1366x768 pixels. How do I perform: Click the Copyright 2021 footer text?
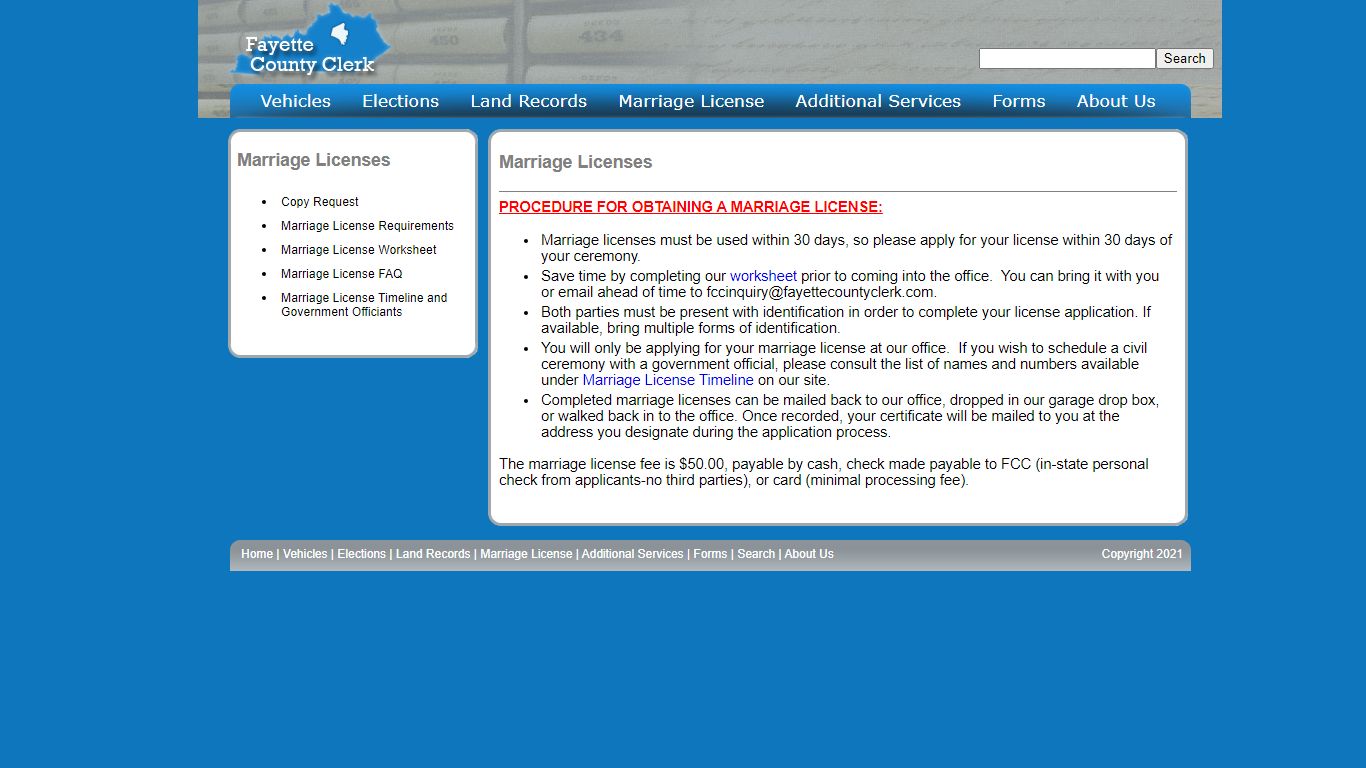click(x=1142, y=554)
